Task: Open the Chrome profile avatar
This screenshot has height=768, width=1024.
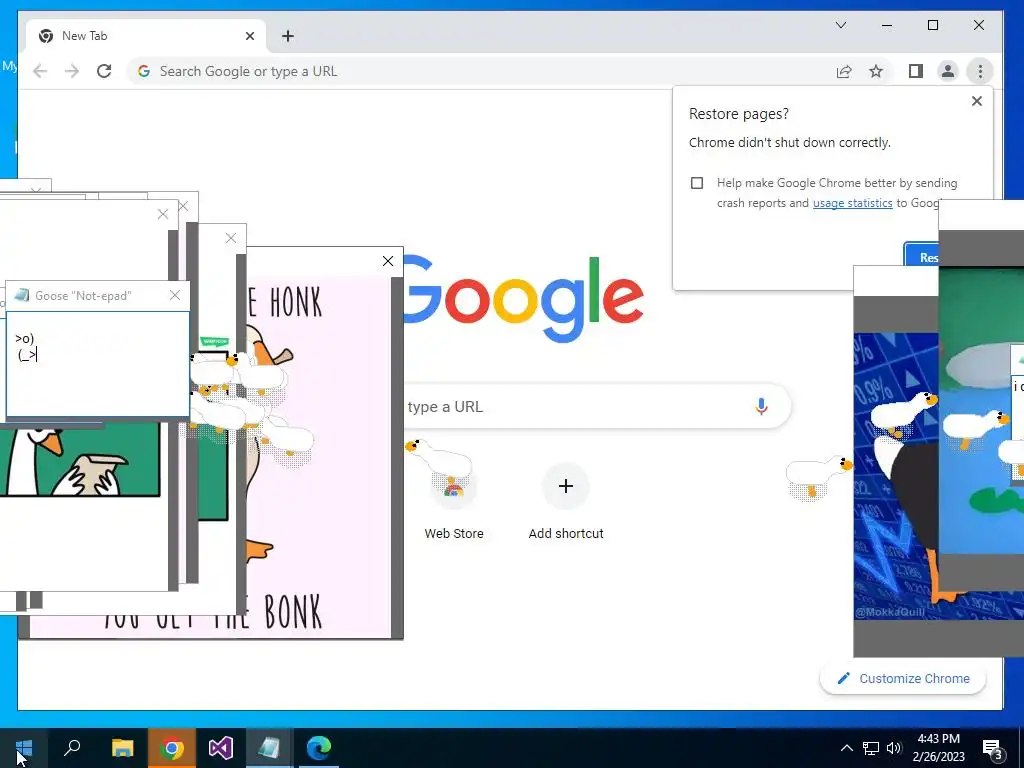Action: [x=948, y=71]
